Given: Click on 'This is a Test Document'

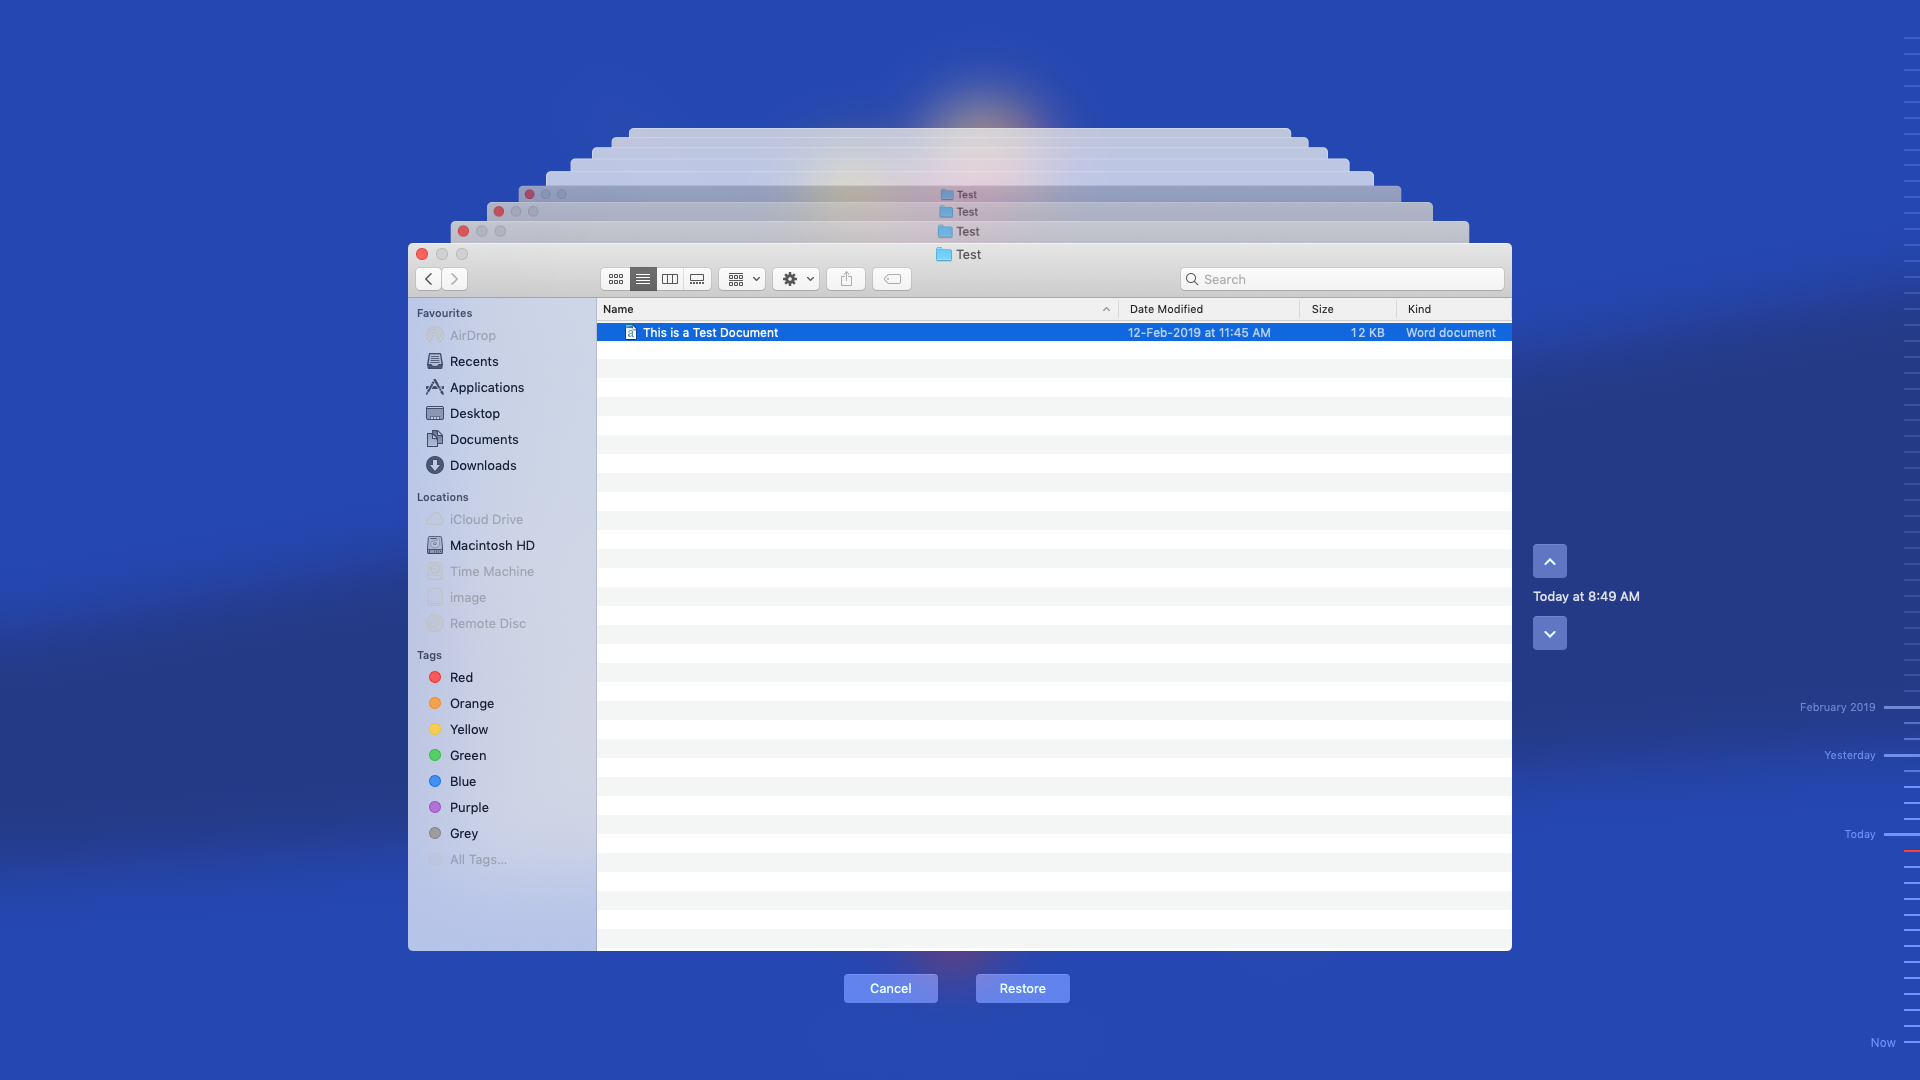Looking at the screenshot, I should (x=709, y=332).
